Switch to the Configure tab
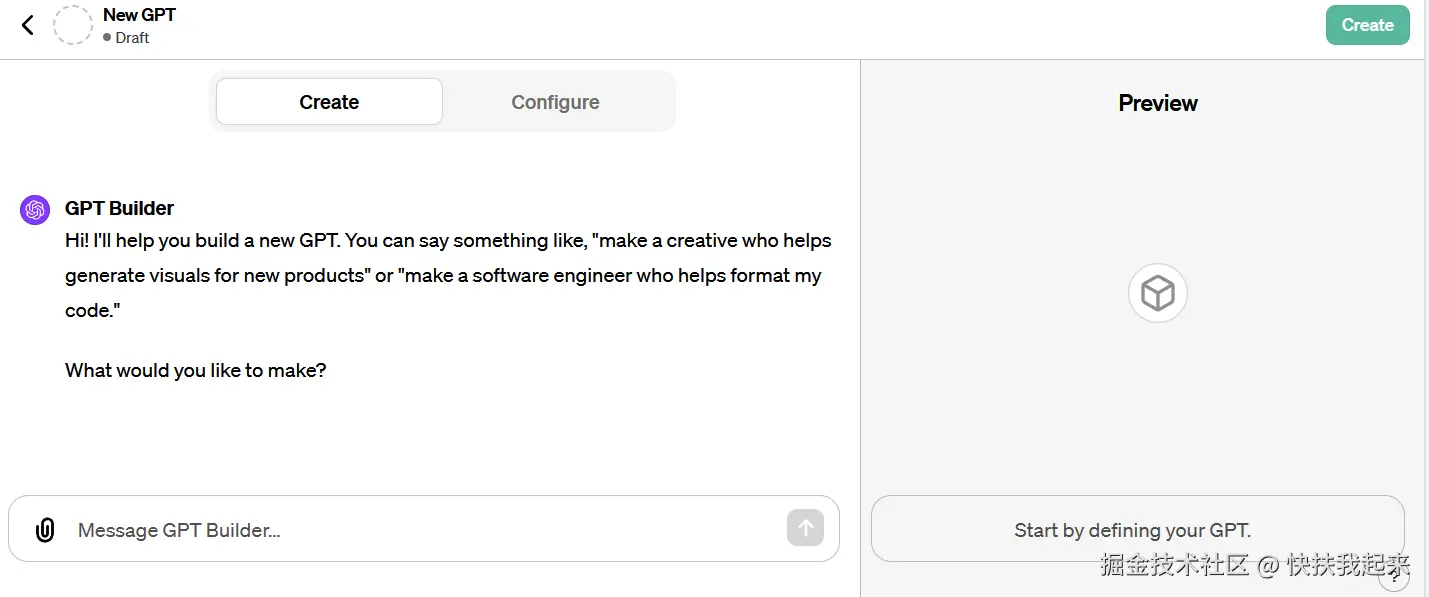Screen dimensions: 1429x597 pyautogui.click(x=555, y=102)
